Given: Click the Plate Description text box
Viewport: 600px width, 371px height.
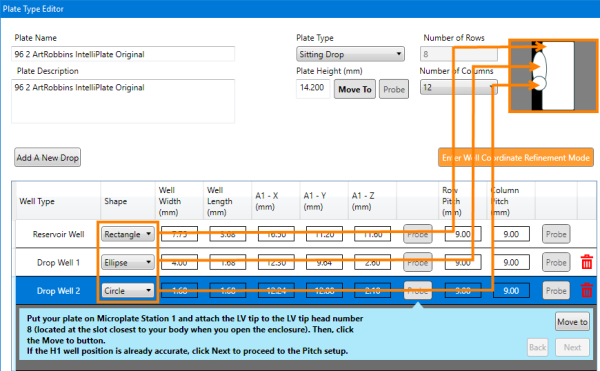Looking at the screenshot, I should (x=123, y=101).
